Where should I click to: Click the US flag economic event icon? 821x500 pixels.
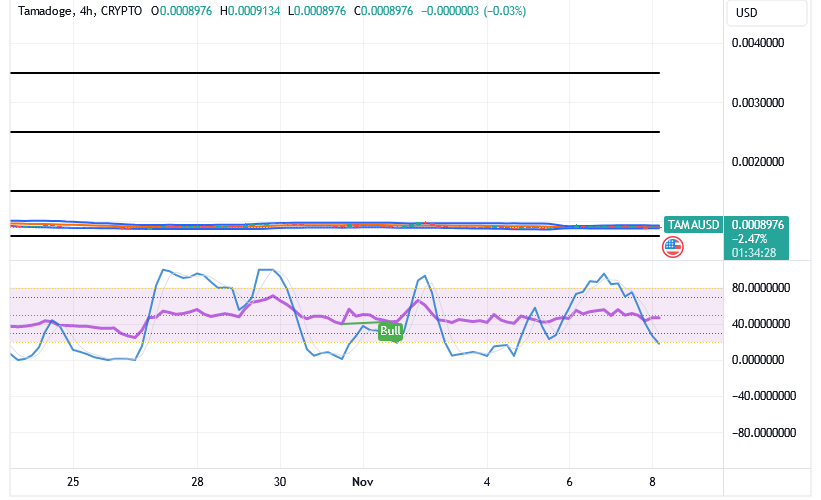pos(672,247)
